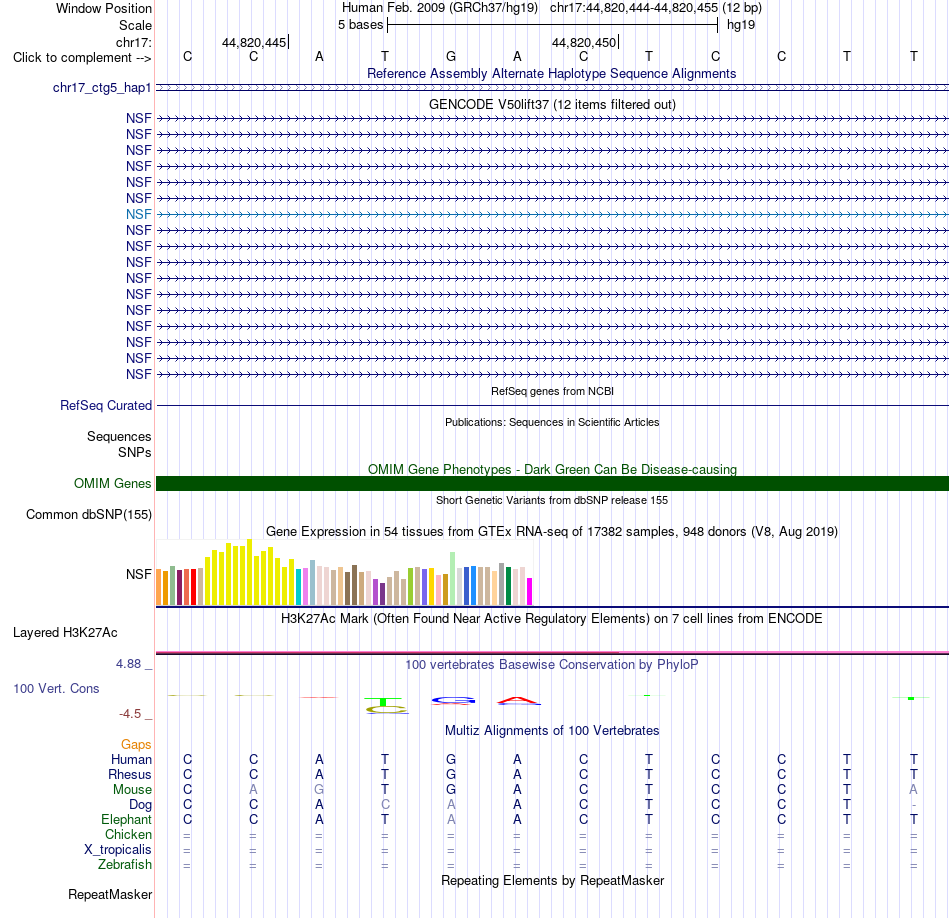Click the Sequences track label
Viewport: 950px width, 918px height.
coord(119,436)
